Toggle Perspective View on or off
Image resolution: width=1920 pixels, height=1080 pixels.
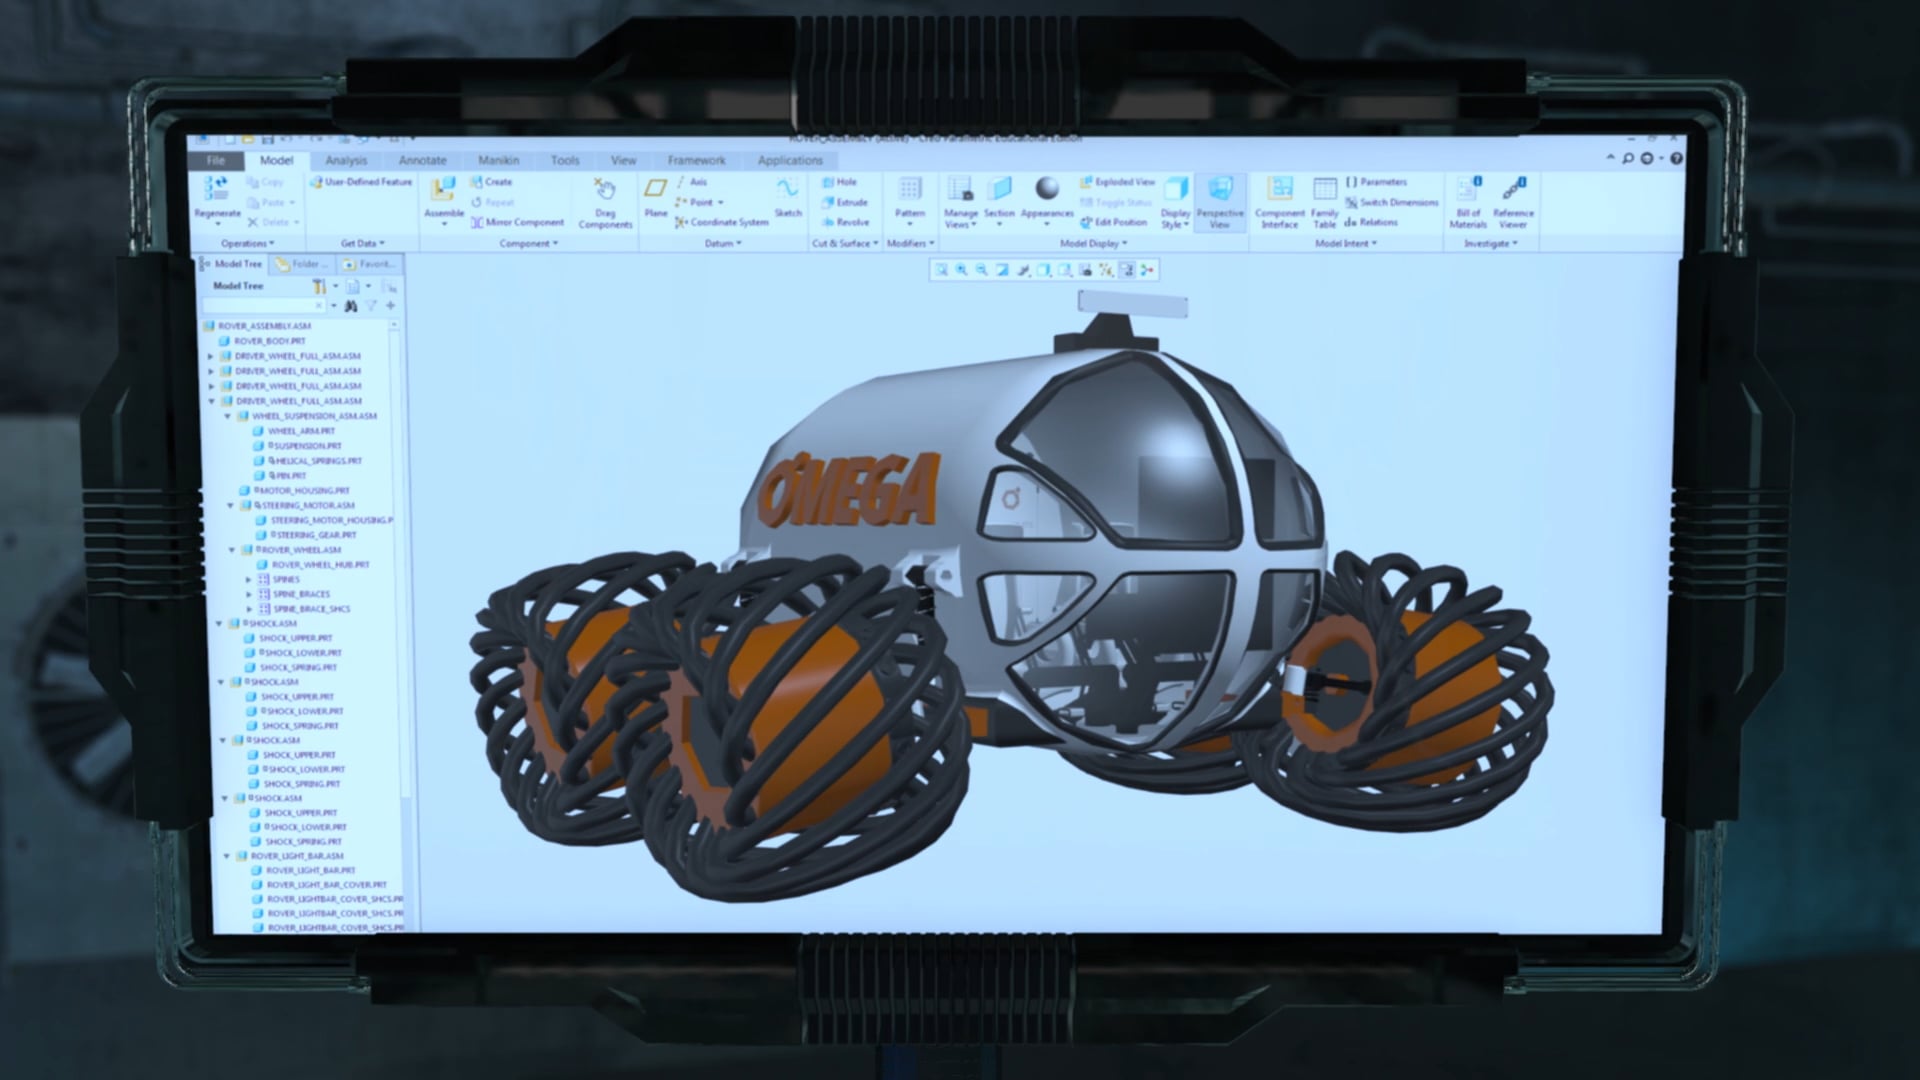(x=1220, y=200)
